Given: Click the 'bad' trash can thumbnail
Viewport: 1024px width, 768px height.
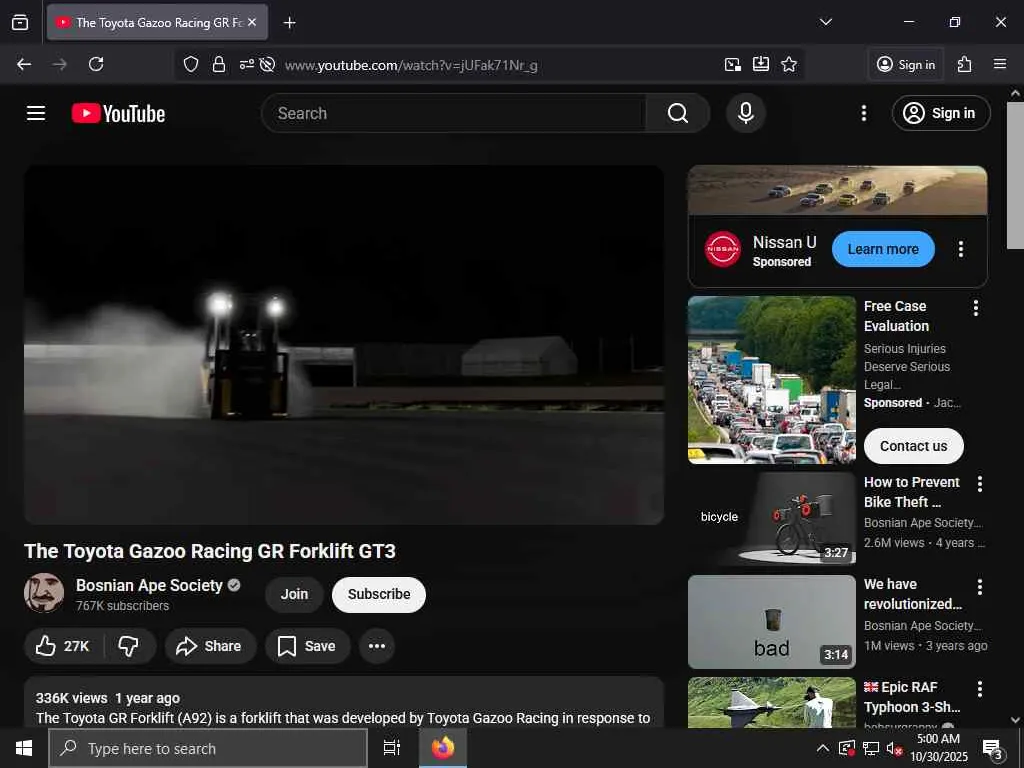Looking at the screenshot, I should point(771,622).
